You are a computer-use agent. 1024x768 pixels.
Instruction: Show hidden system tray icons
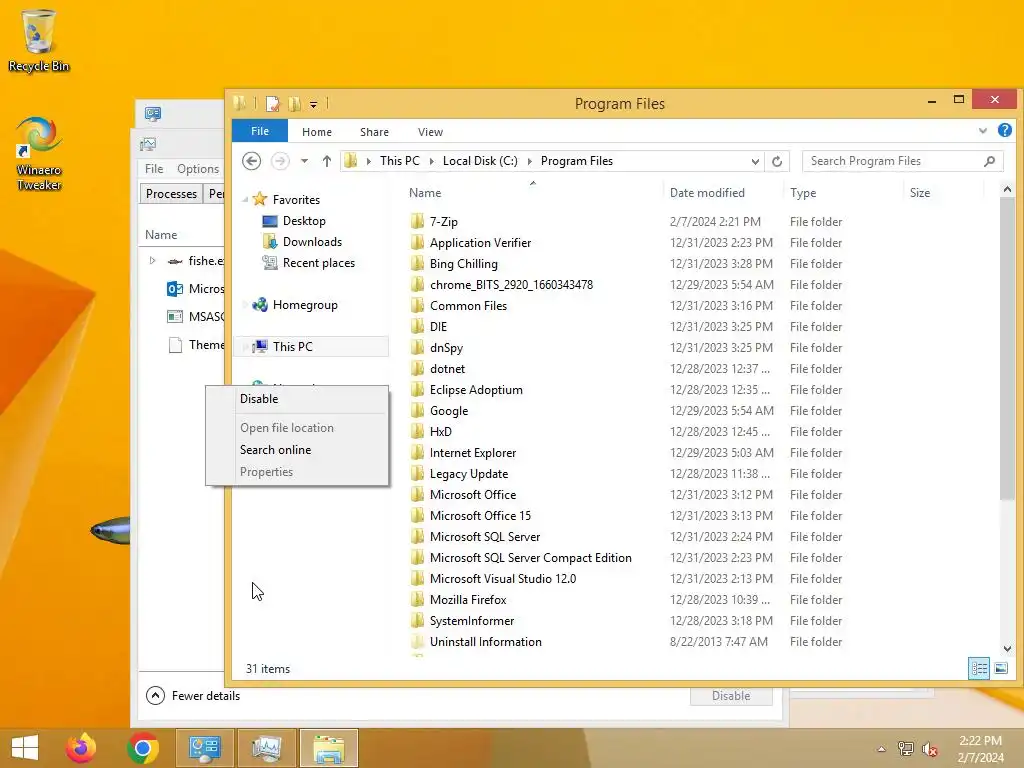pos(882,749)
